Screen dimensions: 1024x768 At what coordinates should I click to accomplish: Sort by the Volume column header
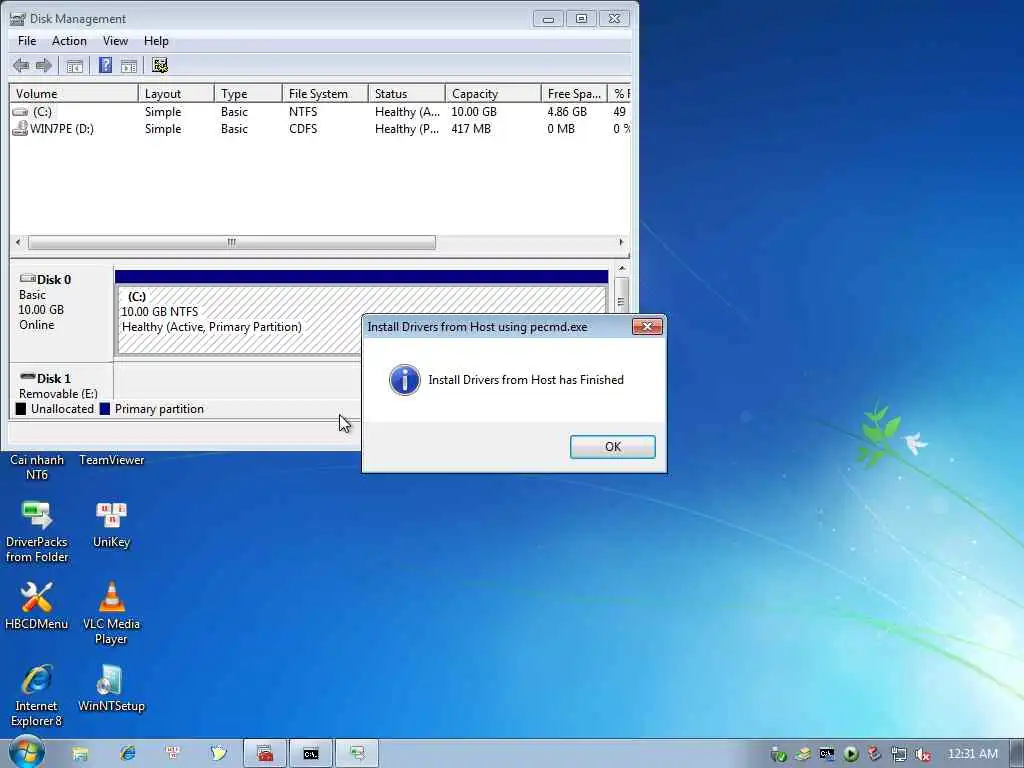pos(73,93)
